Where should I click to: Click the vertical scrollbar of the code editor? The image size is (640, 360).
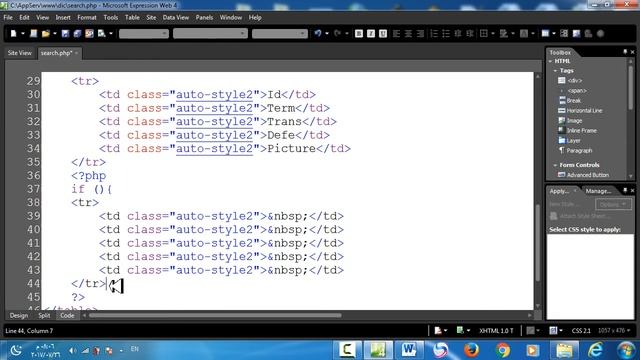point(538,242)
